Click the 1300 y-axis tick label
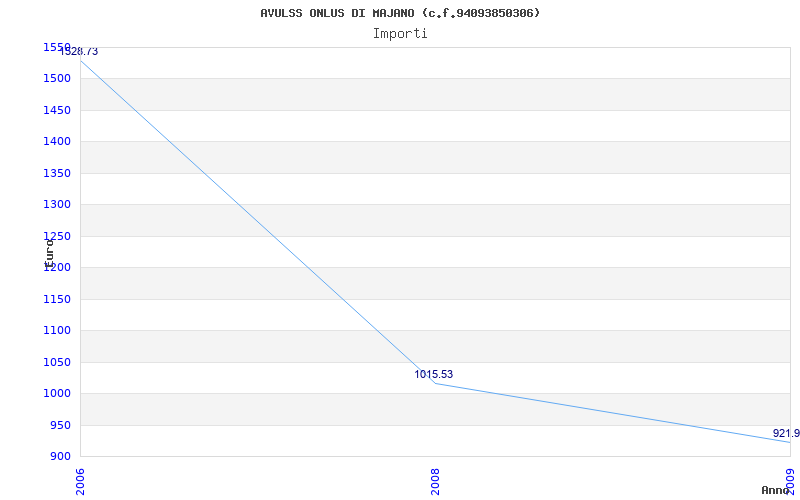800x500 pixels. [x=57, y=205]
